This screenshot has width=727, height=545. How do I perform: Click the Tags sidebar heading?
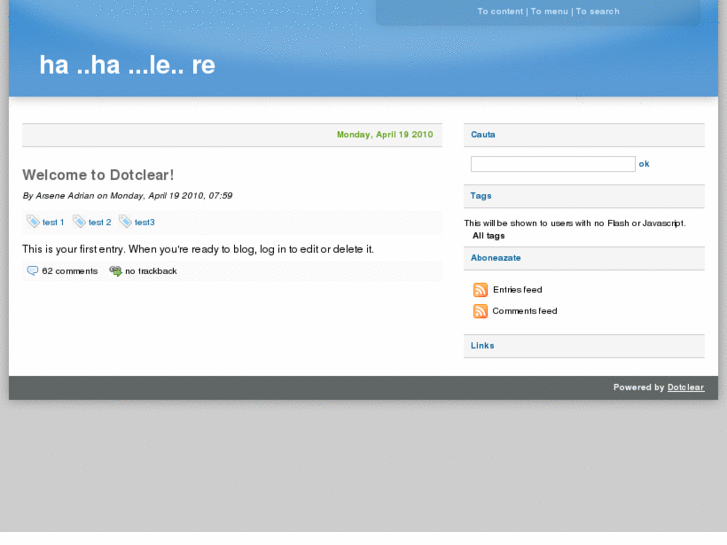pyautogui.click(x=481, y=196)
